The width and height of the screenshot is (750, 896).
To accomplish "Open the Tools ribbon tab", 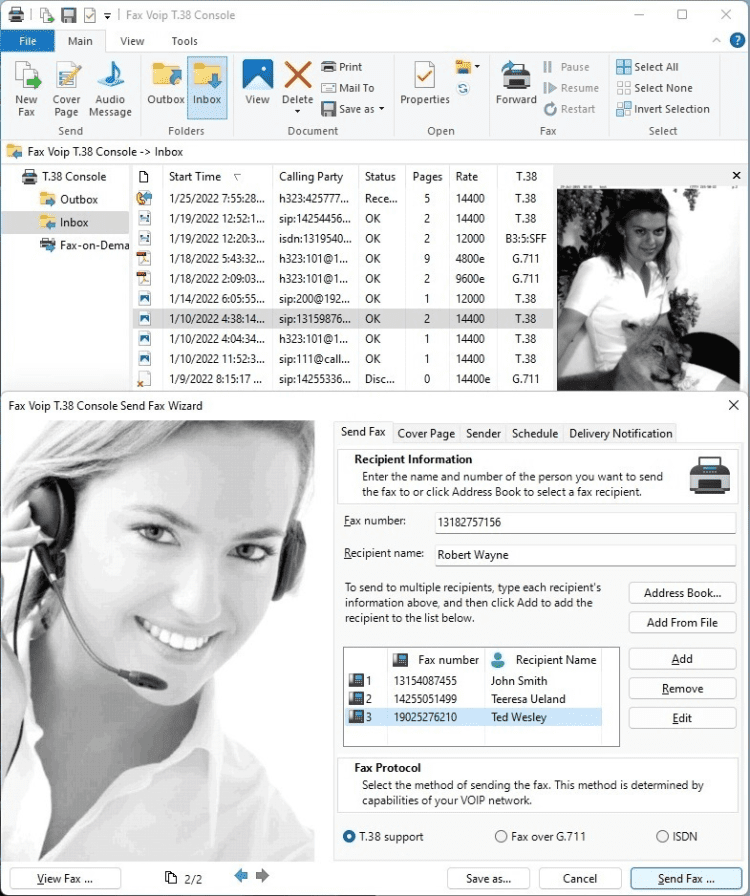I will (184, 41).
